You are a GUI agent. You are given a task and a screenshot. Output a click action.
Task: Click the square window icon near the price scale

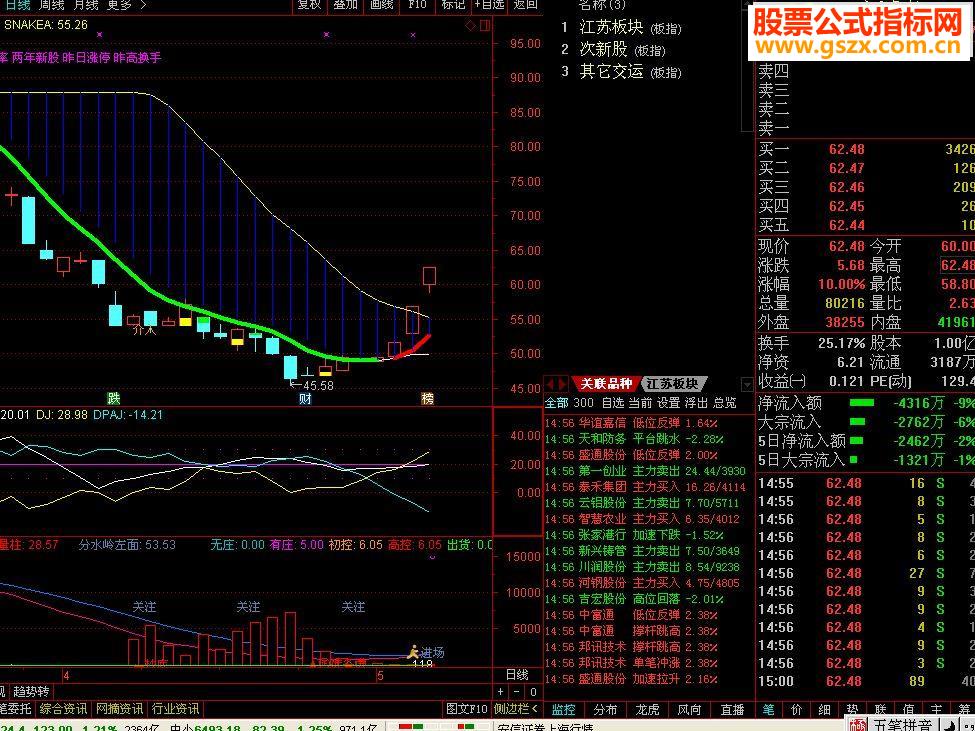click(485, 25)
